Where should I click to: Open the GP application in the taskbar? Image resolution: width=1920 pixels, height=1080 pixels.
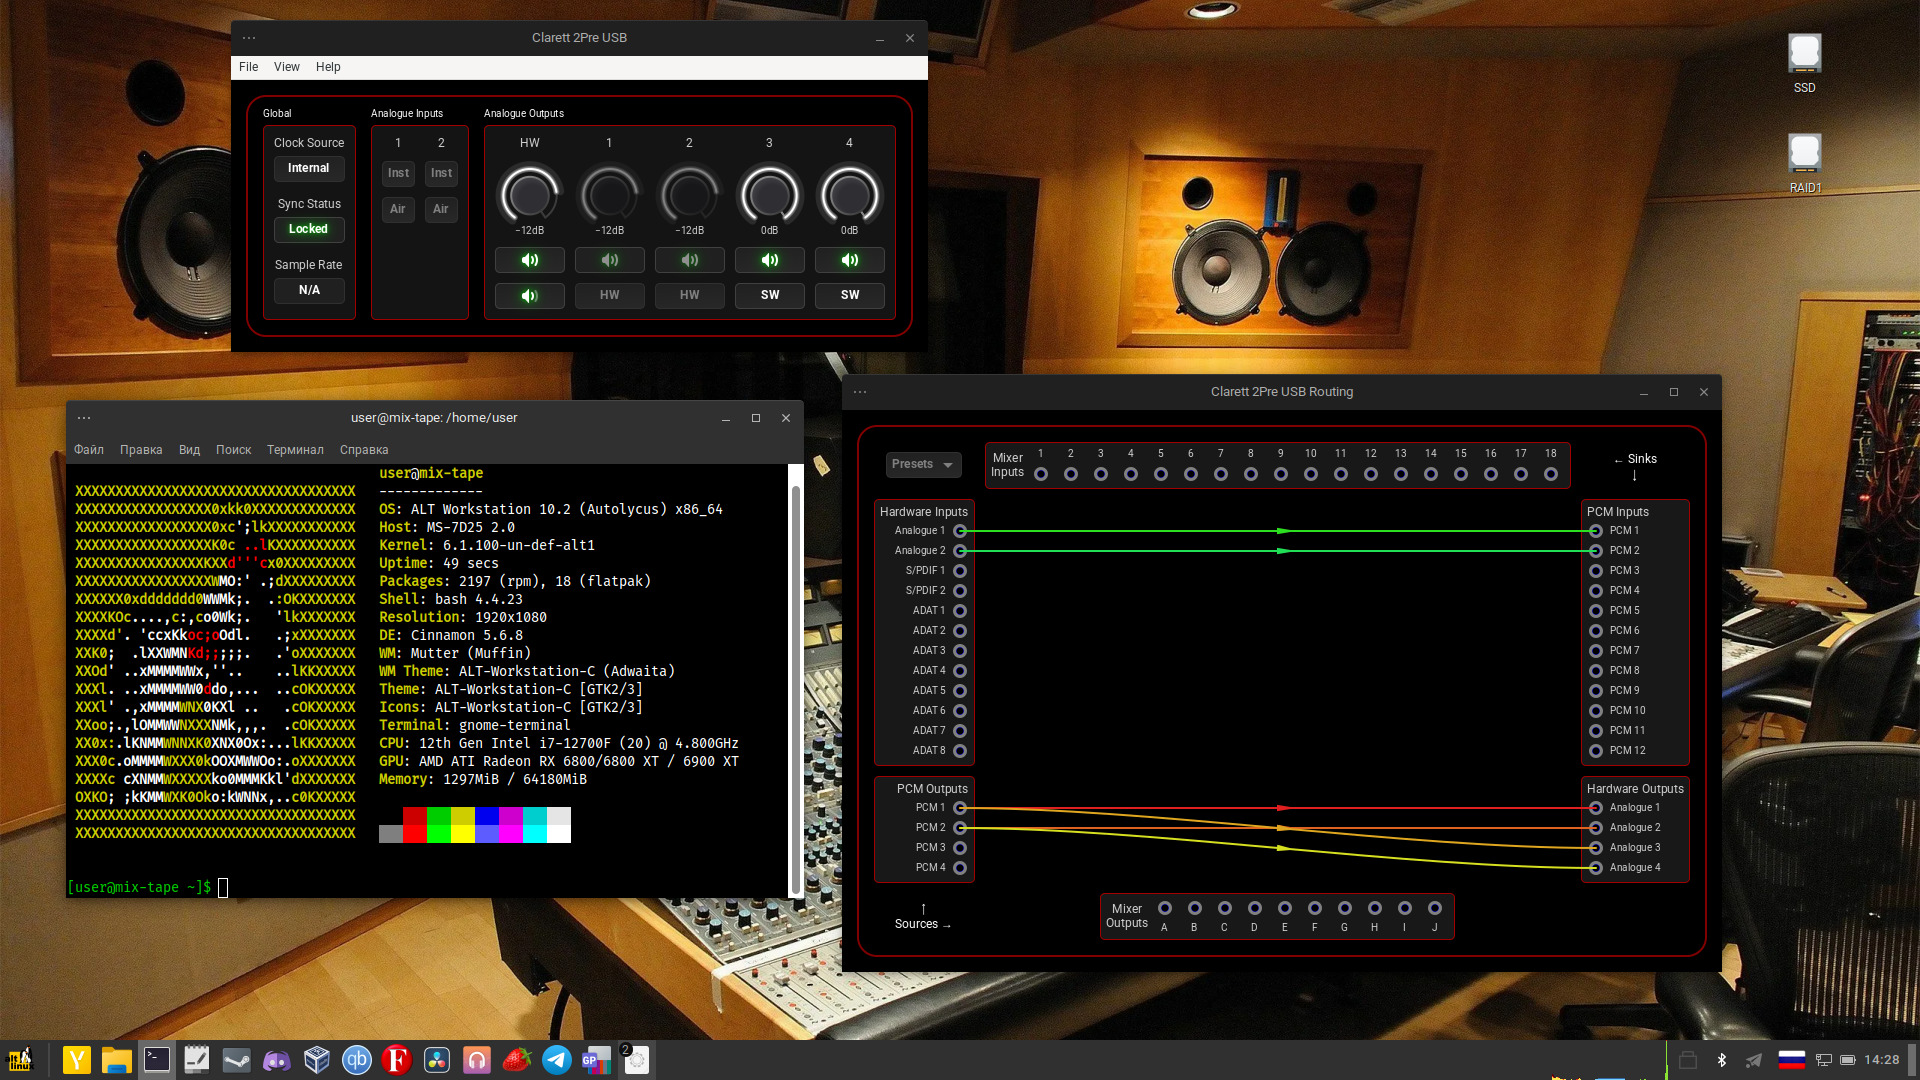click(x=597, y=1059)
